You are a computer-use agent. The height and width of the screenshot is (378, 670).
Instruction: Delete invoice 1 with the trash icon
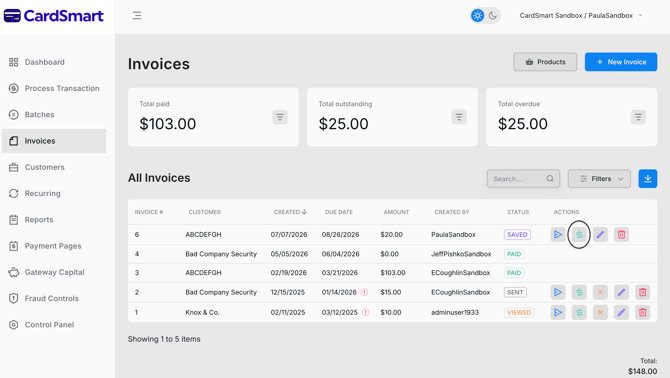click(x=642, y=312)
